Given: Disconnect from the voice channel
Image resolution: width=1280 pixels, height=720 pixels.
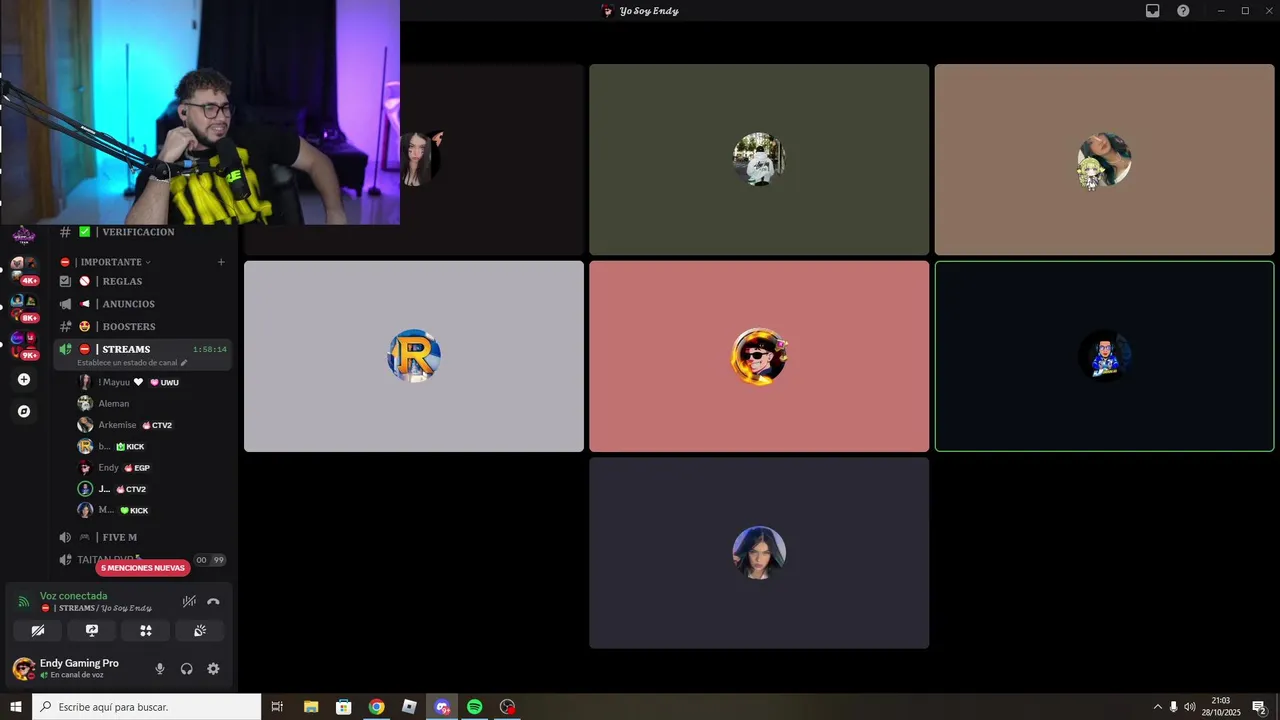Looking at the screenshot, I should click(213, 601).
